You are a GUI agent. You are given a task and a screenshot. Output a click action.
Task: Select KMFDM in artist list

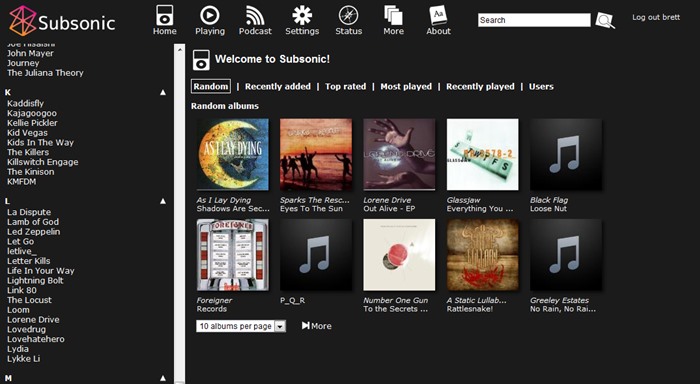(21, 182)
